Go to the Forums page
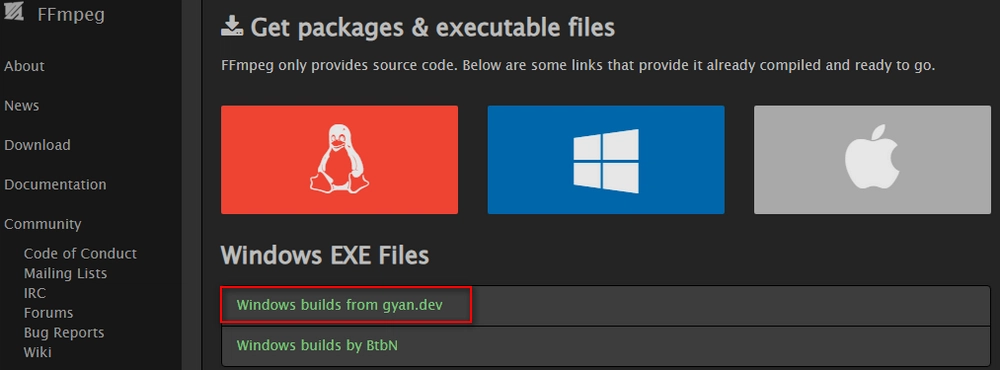The height and width of the screenshot is (370, 1000). coord(48,313)
